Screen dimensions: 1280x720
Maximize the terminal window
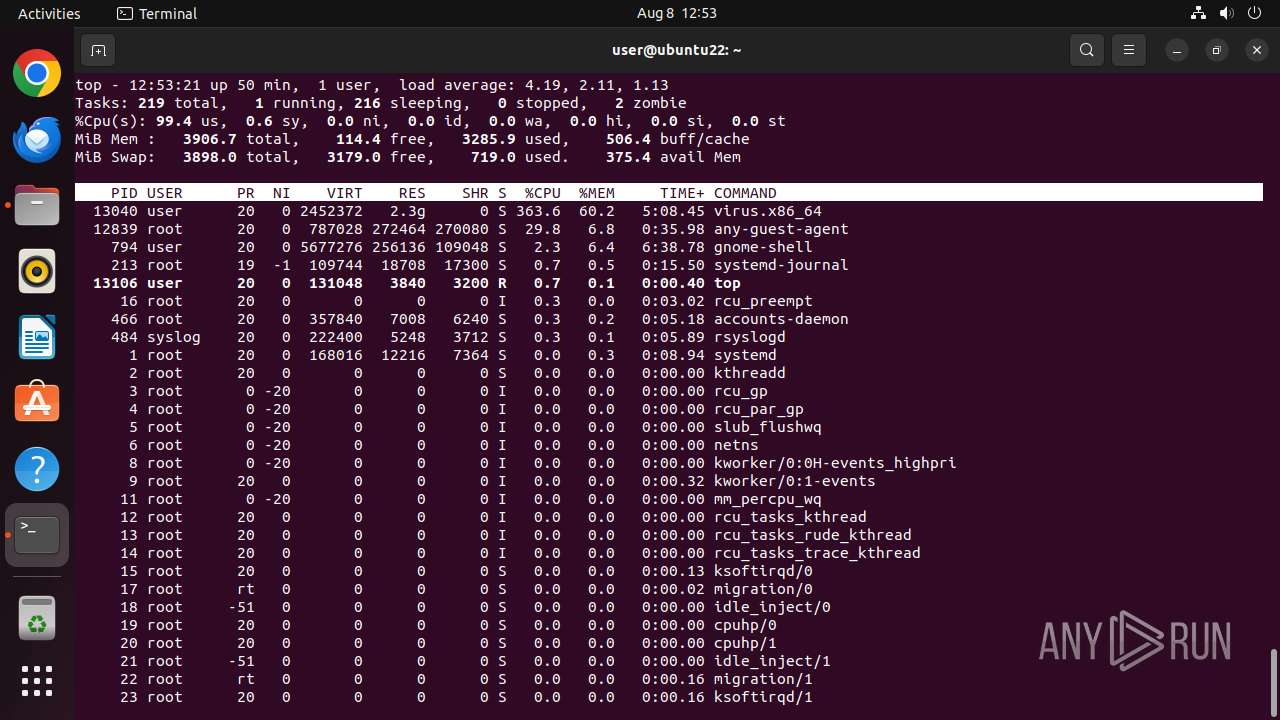click(x=1217, y=50)
